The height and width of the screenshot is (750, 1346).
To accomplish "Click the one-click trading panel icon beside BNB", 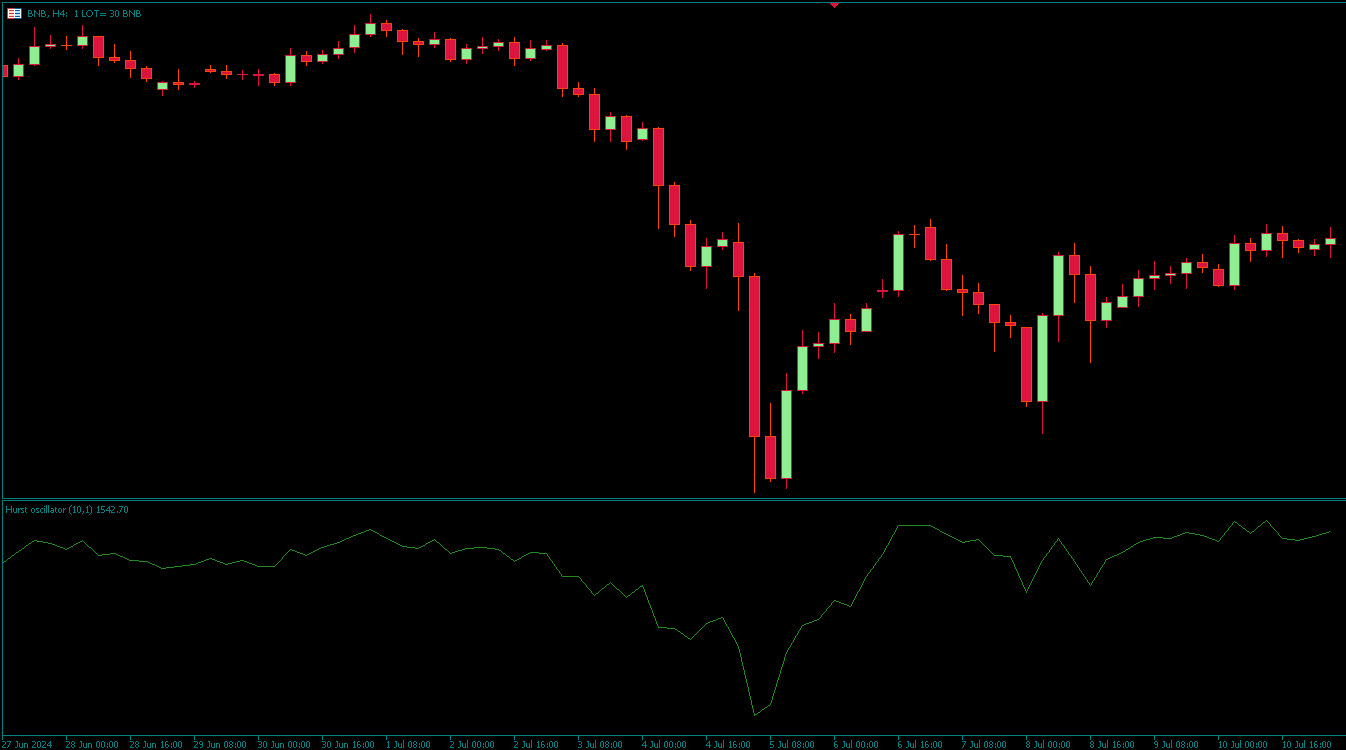I will [14, 14].
